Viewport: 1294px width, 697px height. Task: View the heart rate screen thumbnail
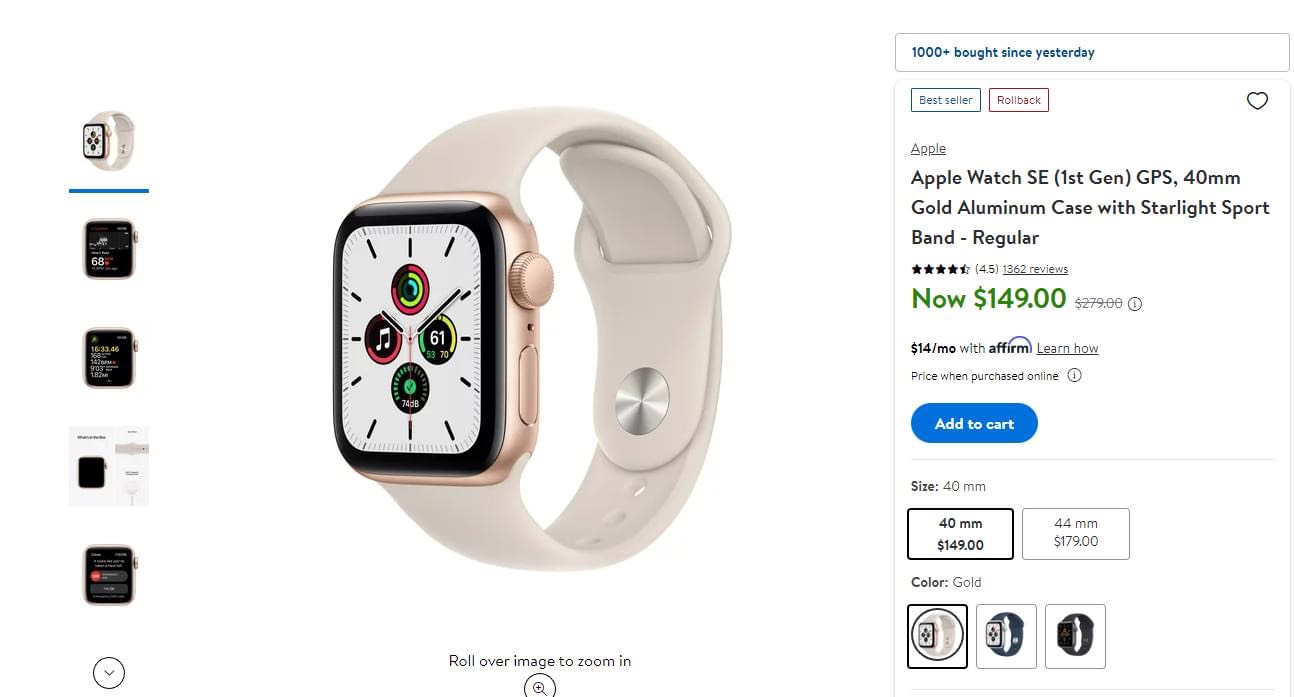coord(109,249)
